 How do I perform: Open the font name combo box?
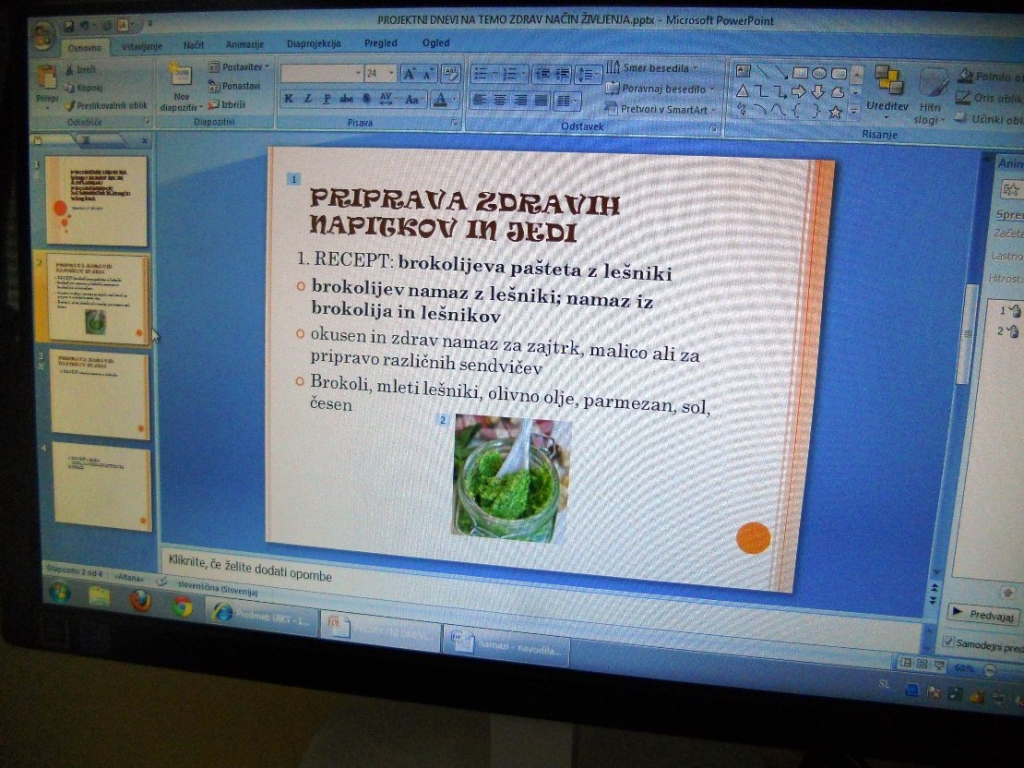(321, 73)
